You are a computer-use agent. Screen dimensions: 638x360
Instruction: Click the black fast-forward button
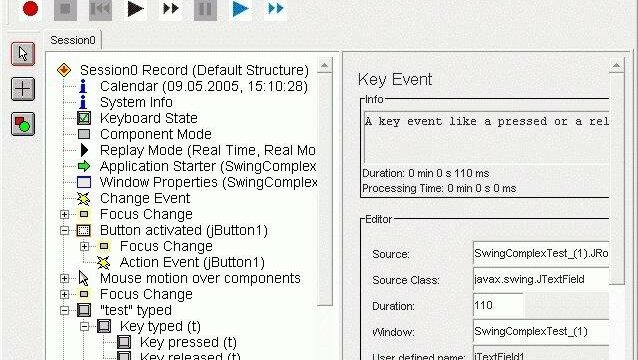170,9
